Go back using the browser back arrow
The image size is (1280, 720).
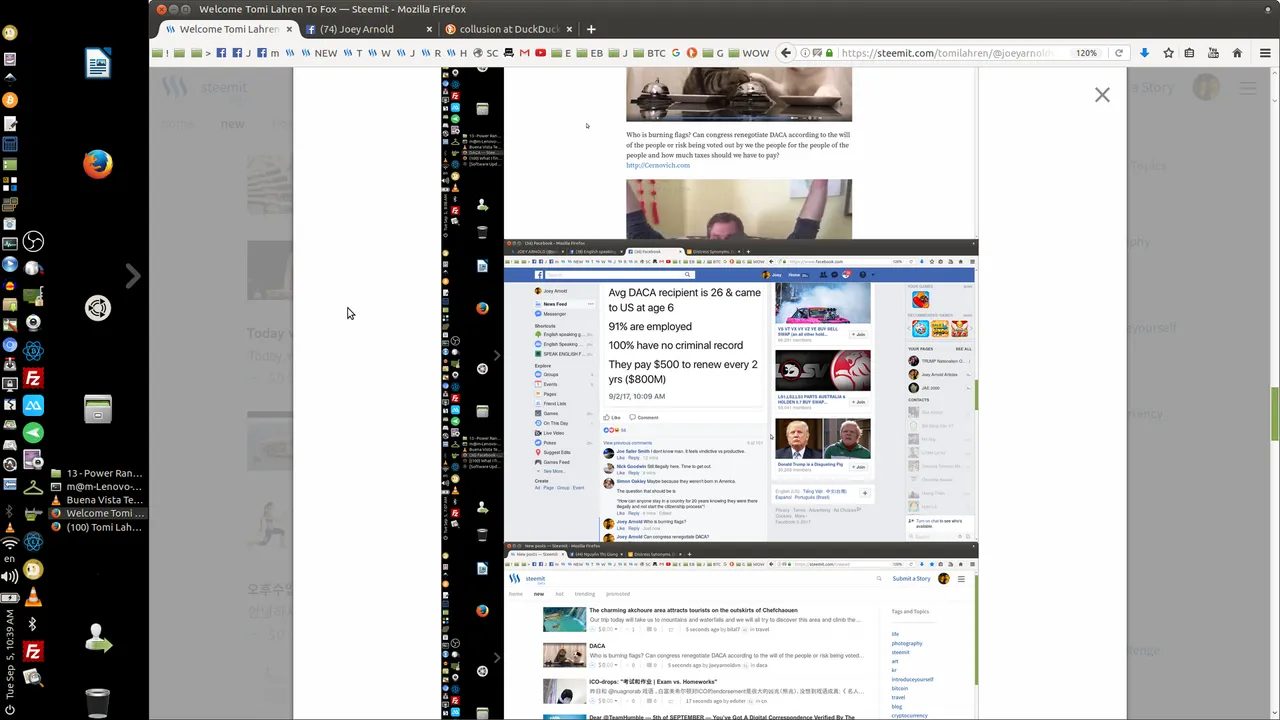[786, 53]
